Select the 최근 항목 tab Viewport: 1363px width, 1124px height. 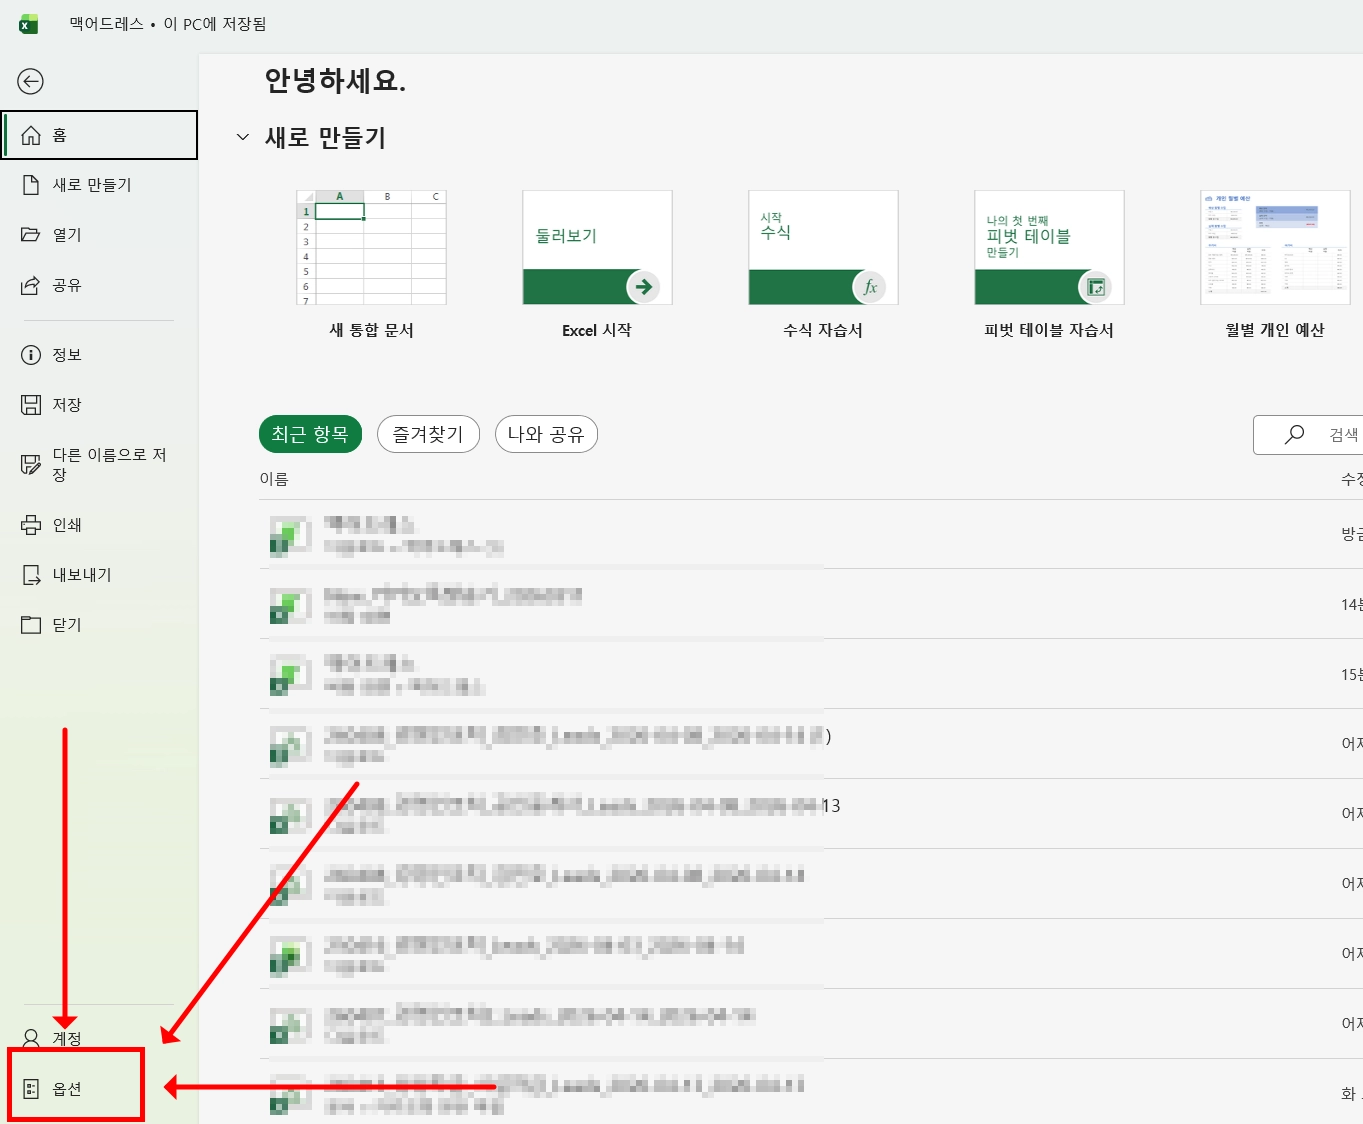pos(310,434)
